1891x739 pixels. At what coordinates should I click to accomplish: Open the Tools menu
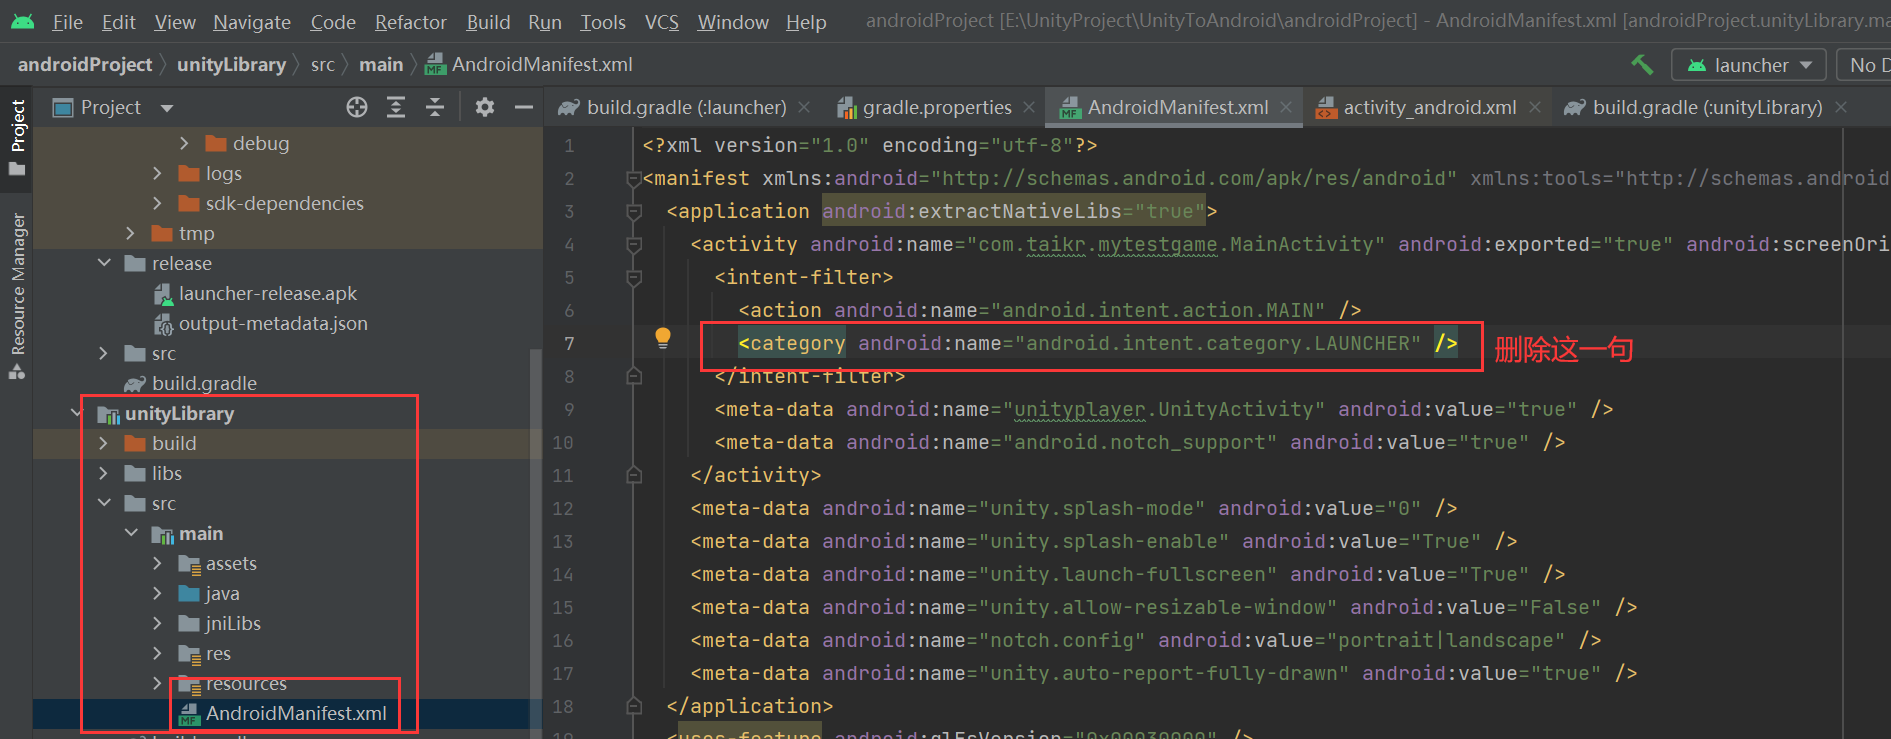pos(603,22)
